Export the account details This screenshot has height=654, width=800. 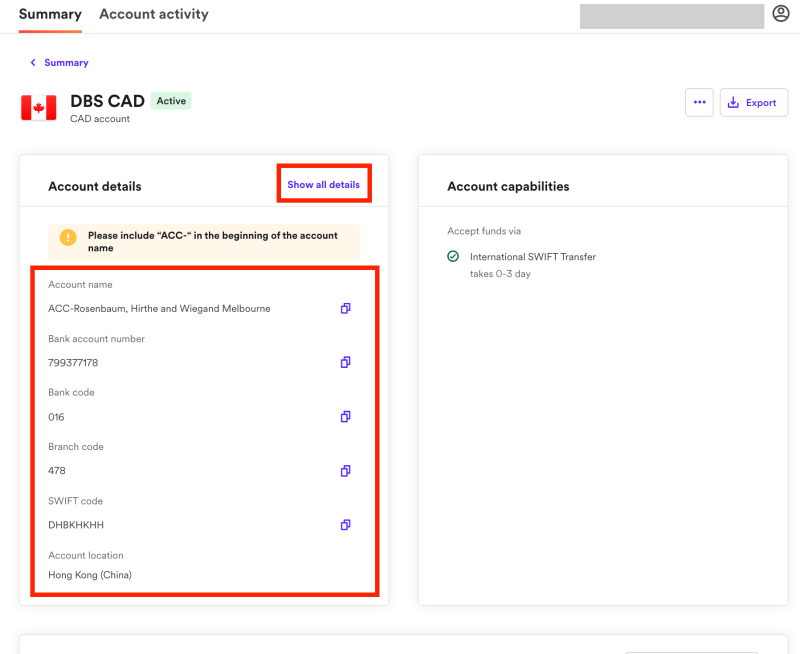(x=754, y=103)
